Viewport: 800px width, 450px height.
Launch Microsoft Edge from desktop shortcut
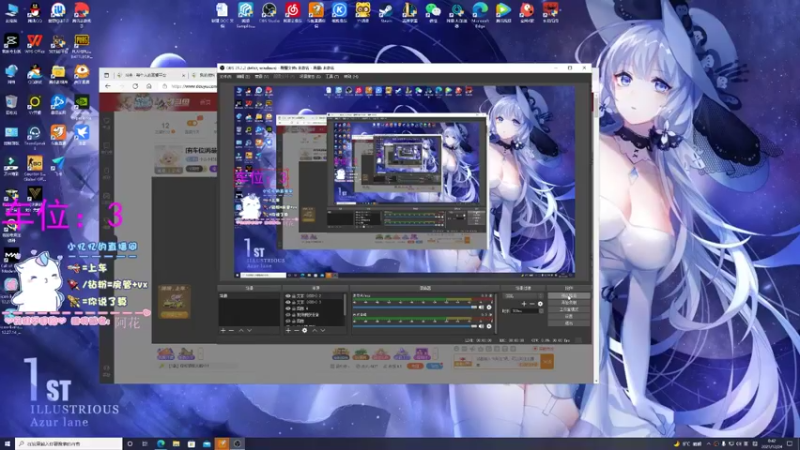coord(480,14)
